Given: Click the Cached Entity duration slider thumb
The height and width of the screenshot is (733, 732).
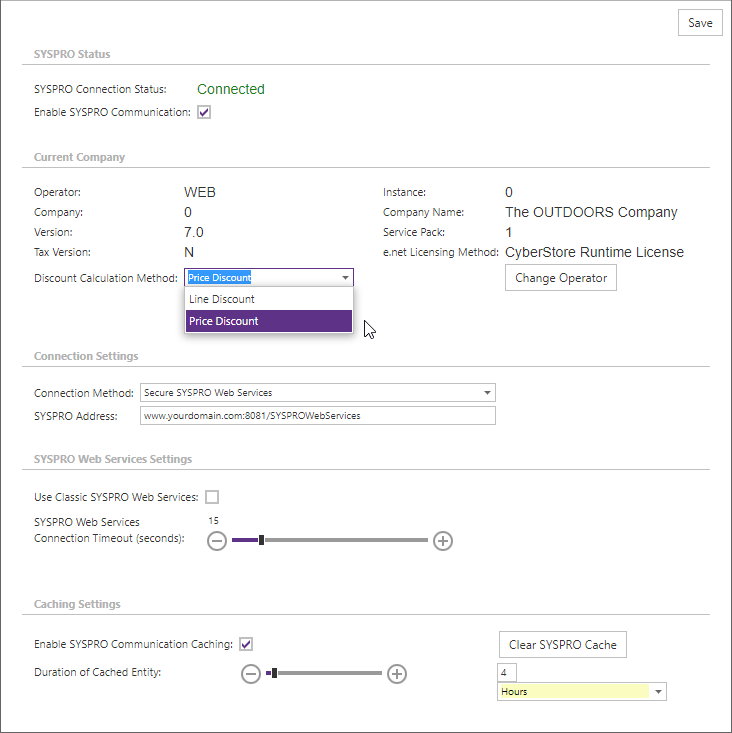Looking at the screenshot, I should 274,673.
